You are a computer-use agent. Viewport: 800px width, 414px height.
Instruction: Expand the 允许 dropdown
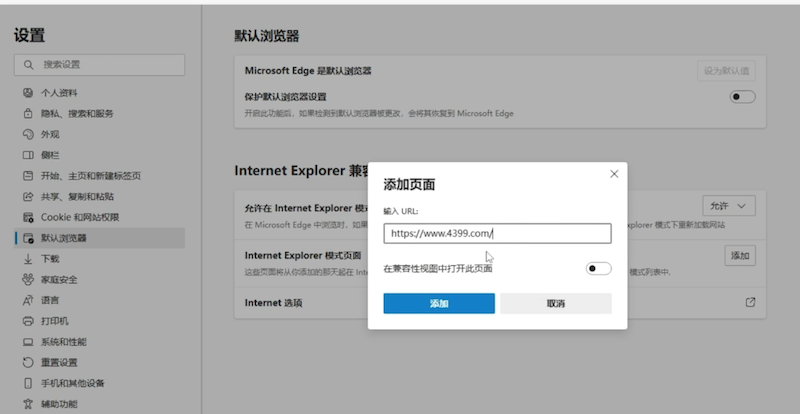click(x=728, y=205)
